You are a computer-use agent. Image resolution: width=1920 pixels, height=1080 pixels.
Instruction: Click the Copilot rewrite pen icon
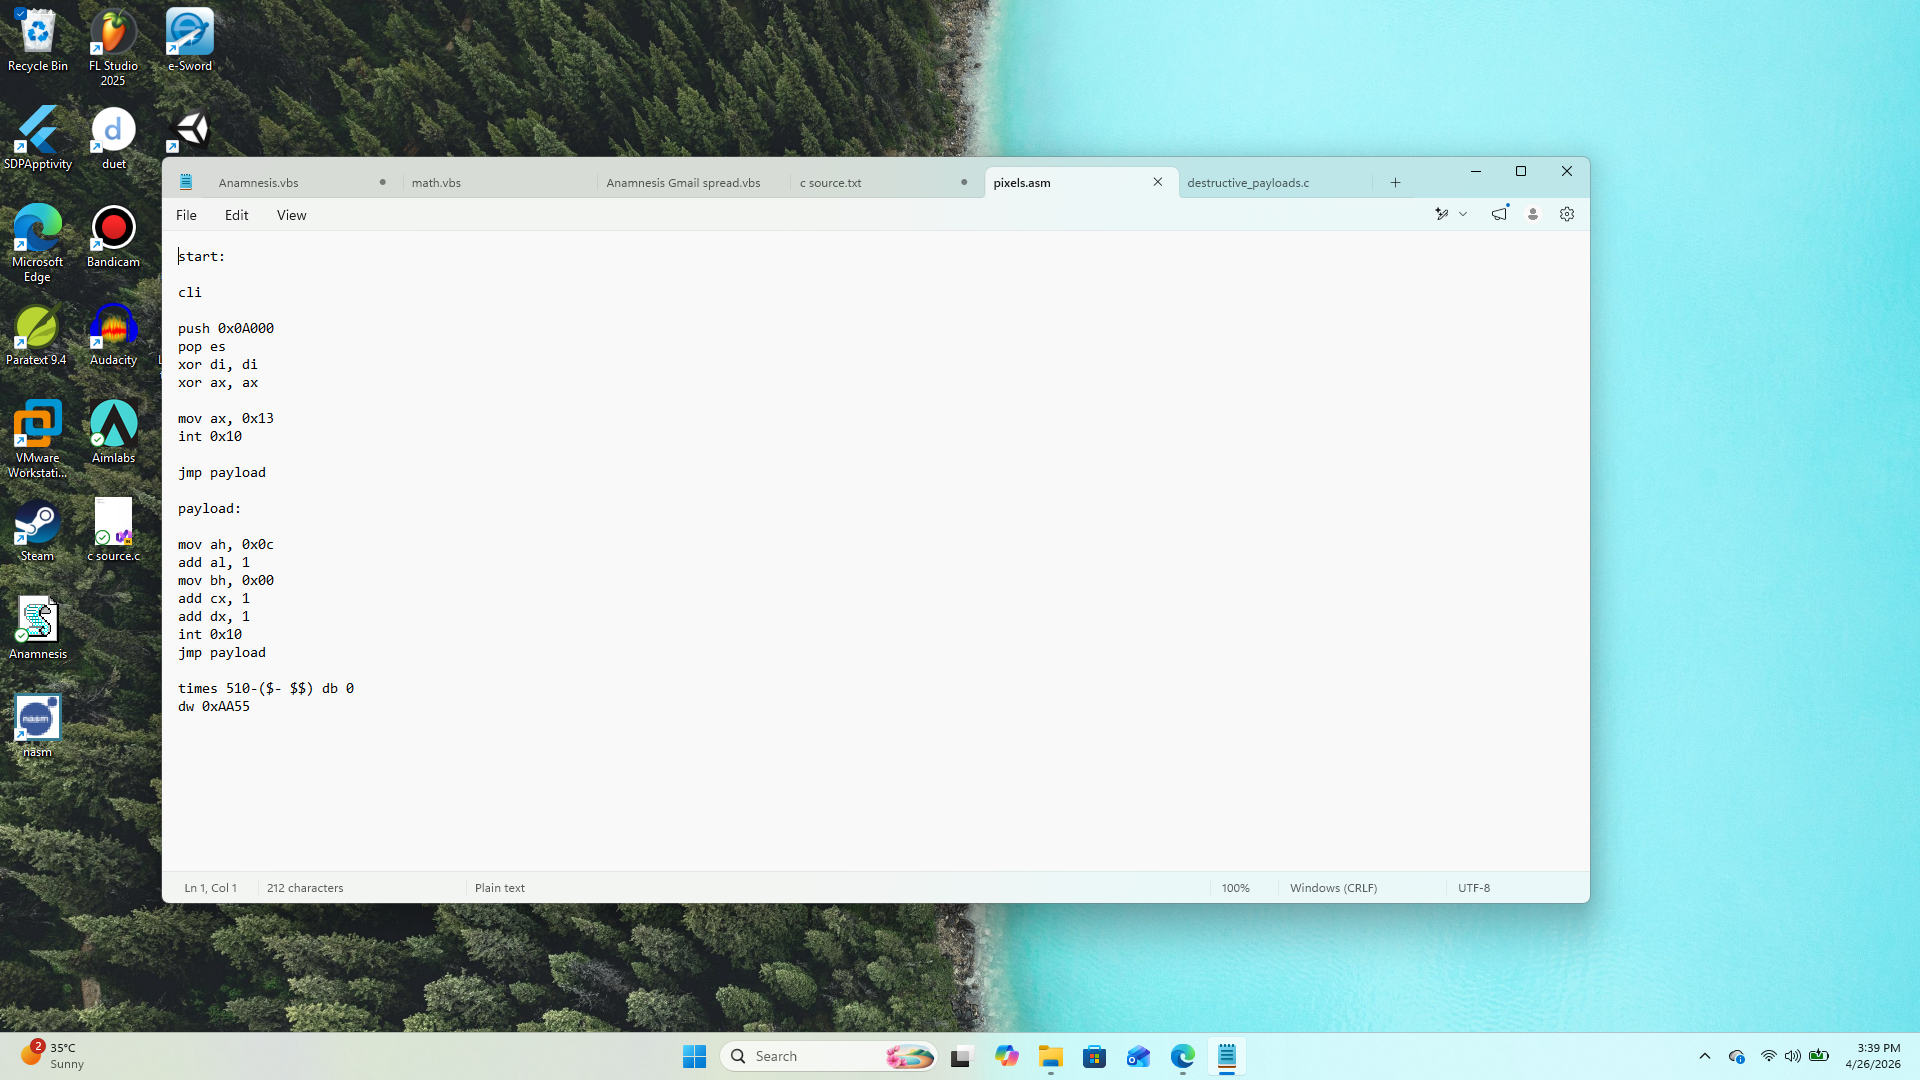(1441, 214)
